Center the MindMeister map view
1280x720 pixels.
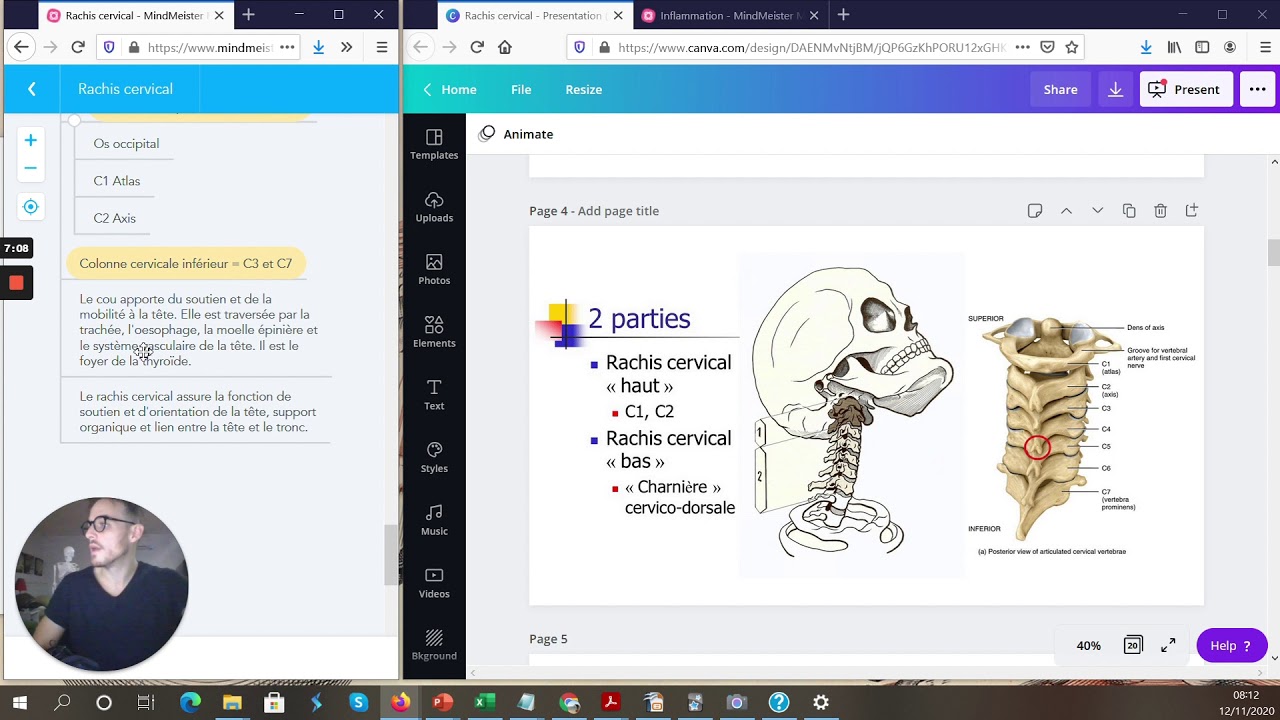point(31,207)
